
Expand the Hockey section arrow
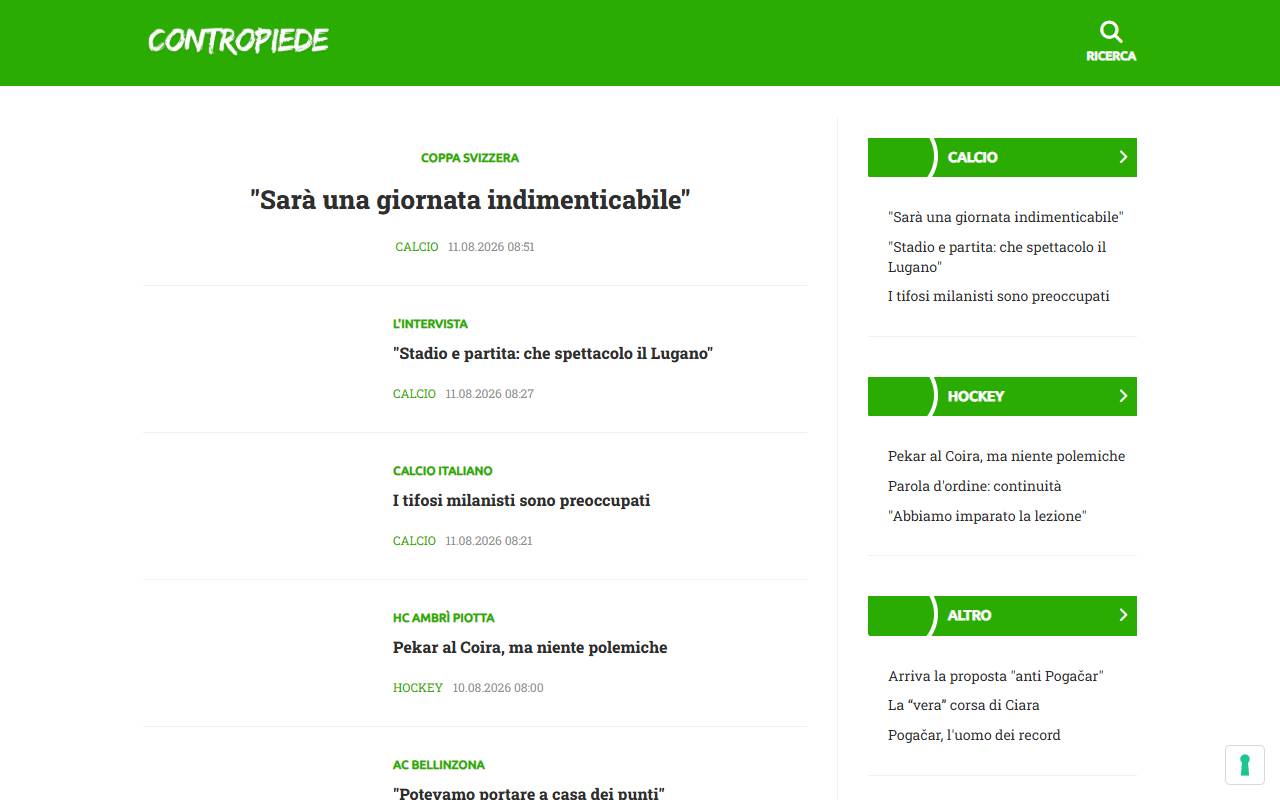click(1123, 396)
